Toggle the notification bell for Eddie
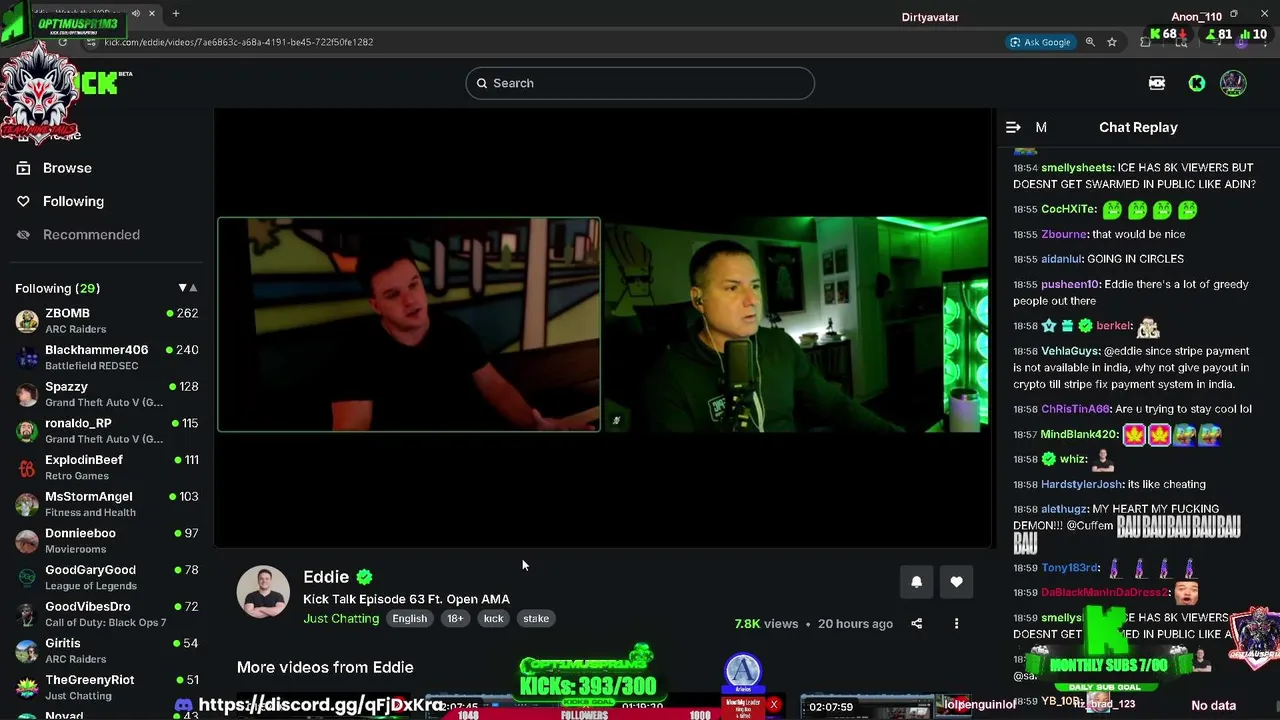This screenshot has width=1280, height=720. pyautogui.click(x=916, y=582)
